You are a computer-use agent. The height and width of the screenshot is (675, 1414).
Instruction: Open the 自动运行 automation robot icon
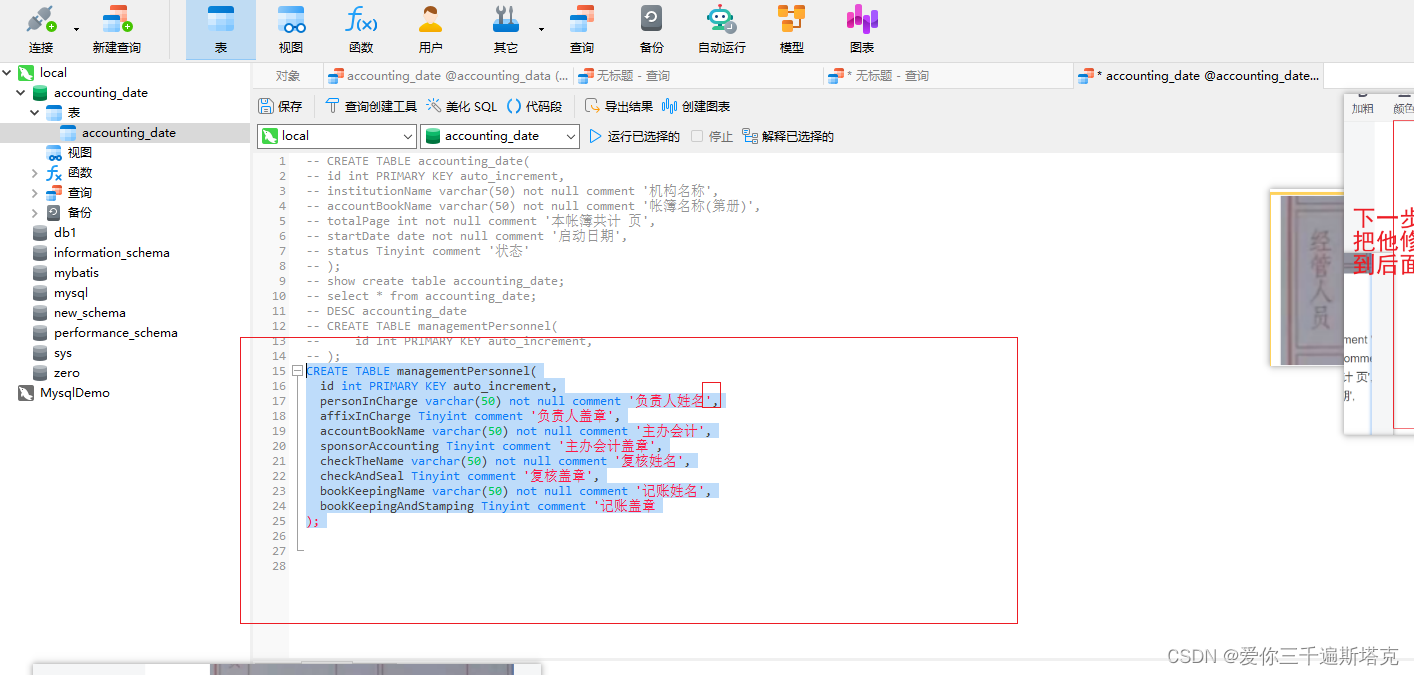click(x=722, y=29)
